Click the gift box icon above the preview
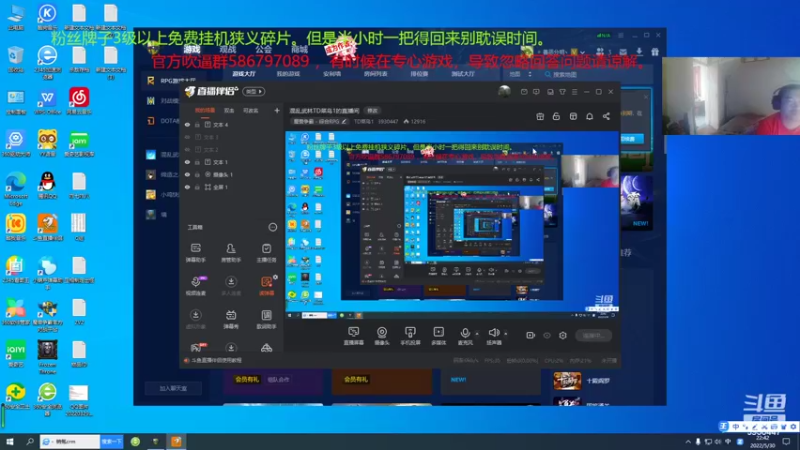The height and width of the screenshot is (450, 800). click(x=540, y=116)
